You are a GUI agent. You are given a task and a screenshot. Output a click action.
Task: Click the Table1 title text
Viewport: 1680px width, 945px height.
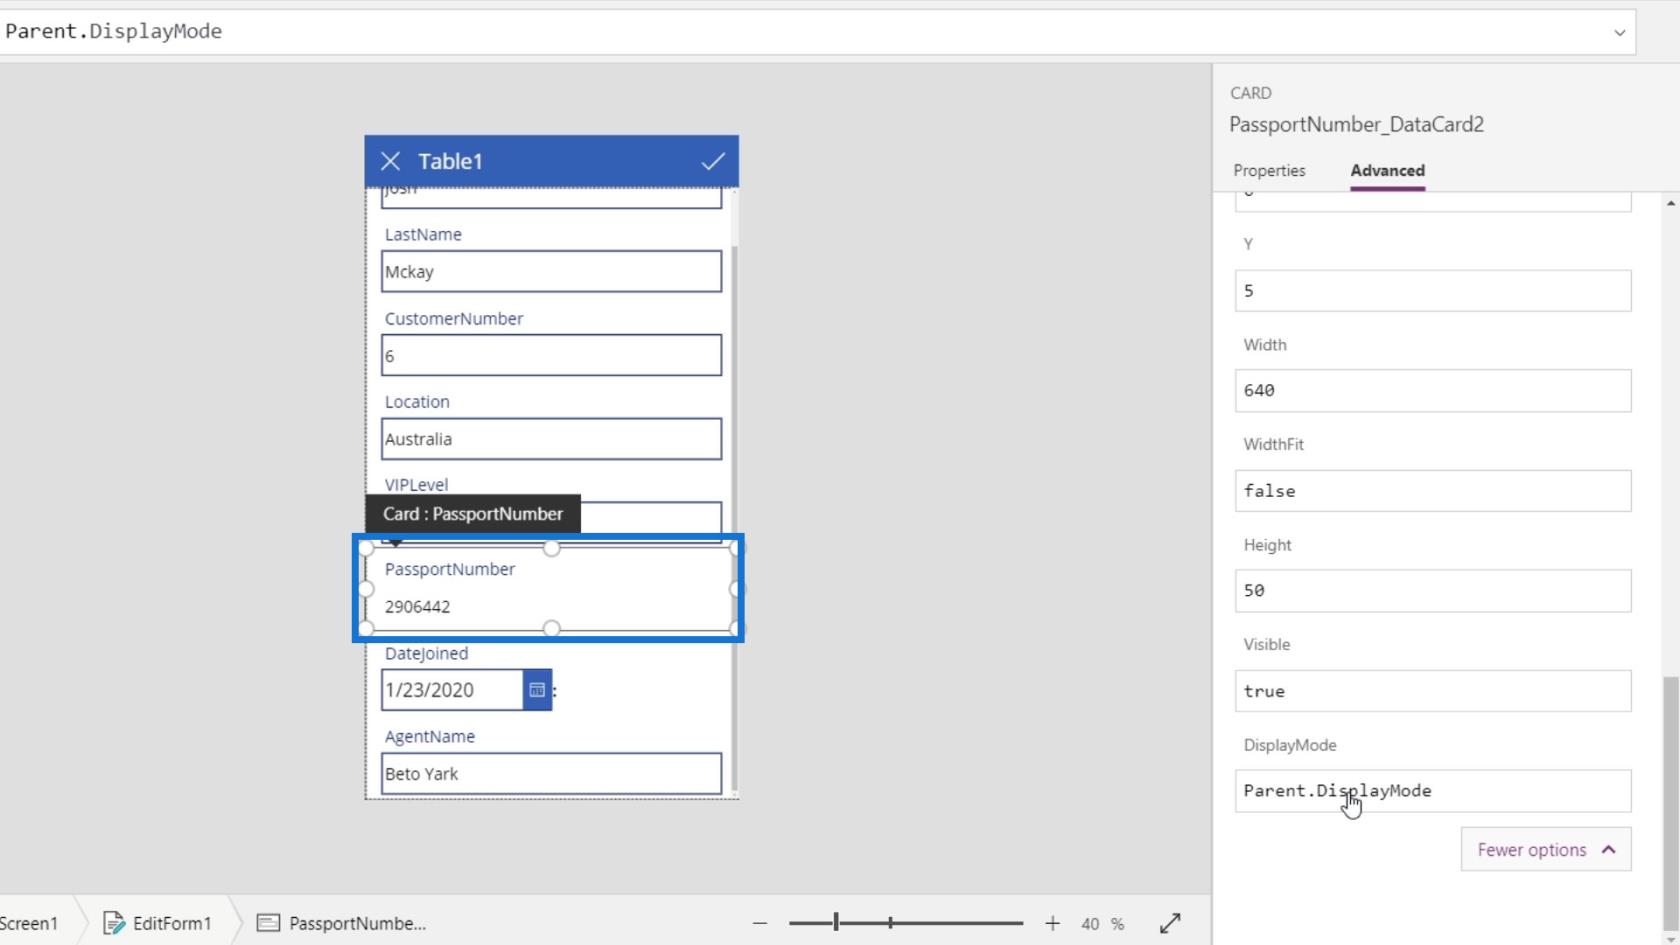pos(450,161)
